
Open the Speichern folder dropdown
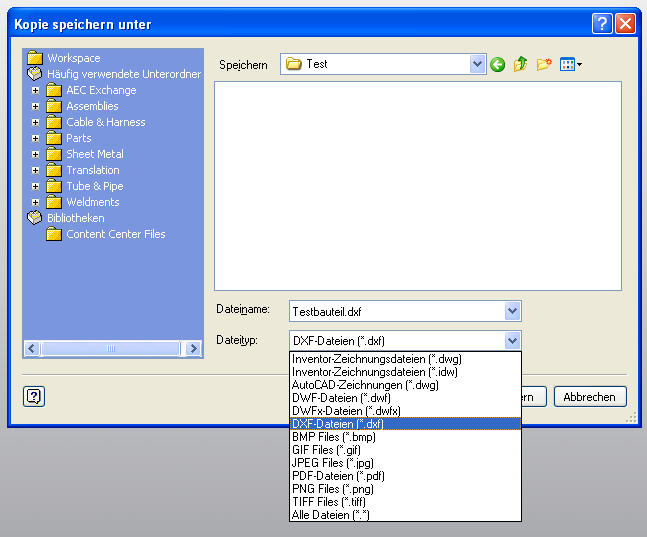click(x=477, y=64)
